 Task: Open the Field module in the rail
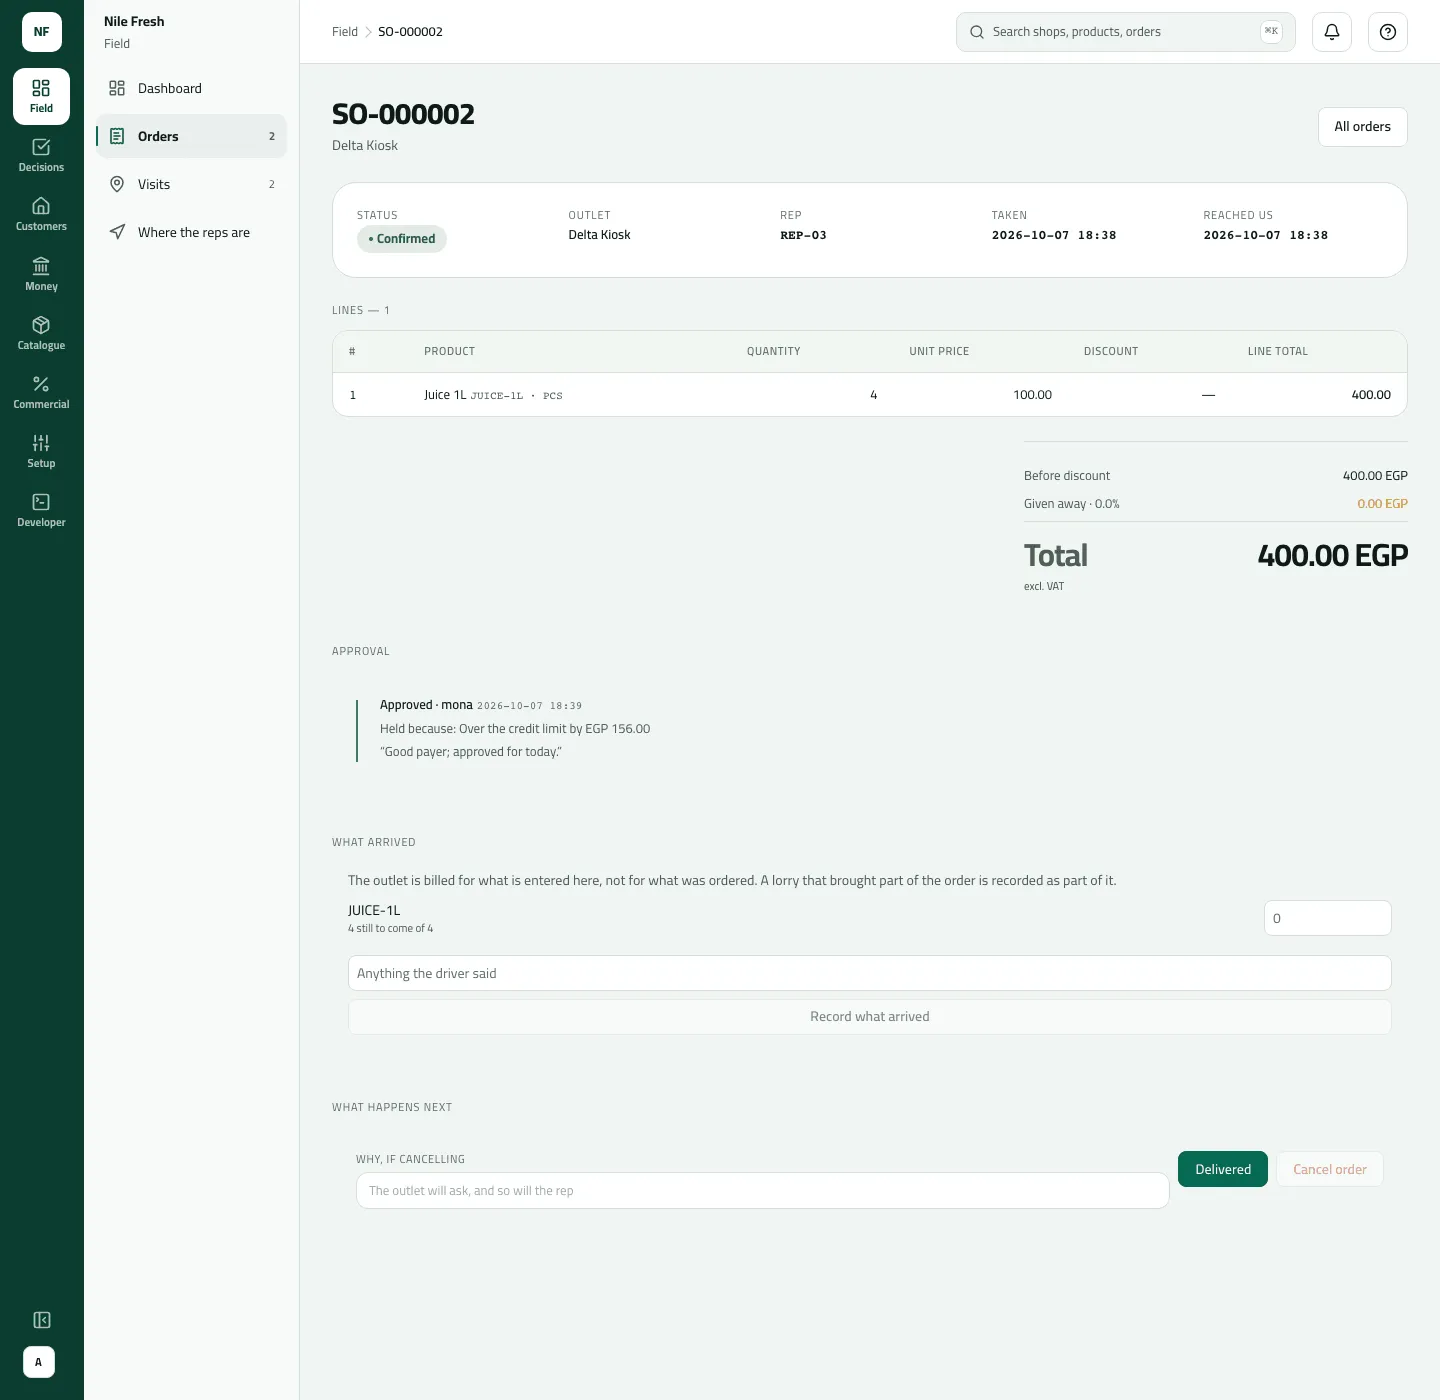pyautogui.click(x=41, y=96)
